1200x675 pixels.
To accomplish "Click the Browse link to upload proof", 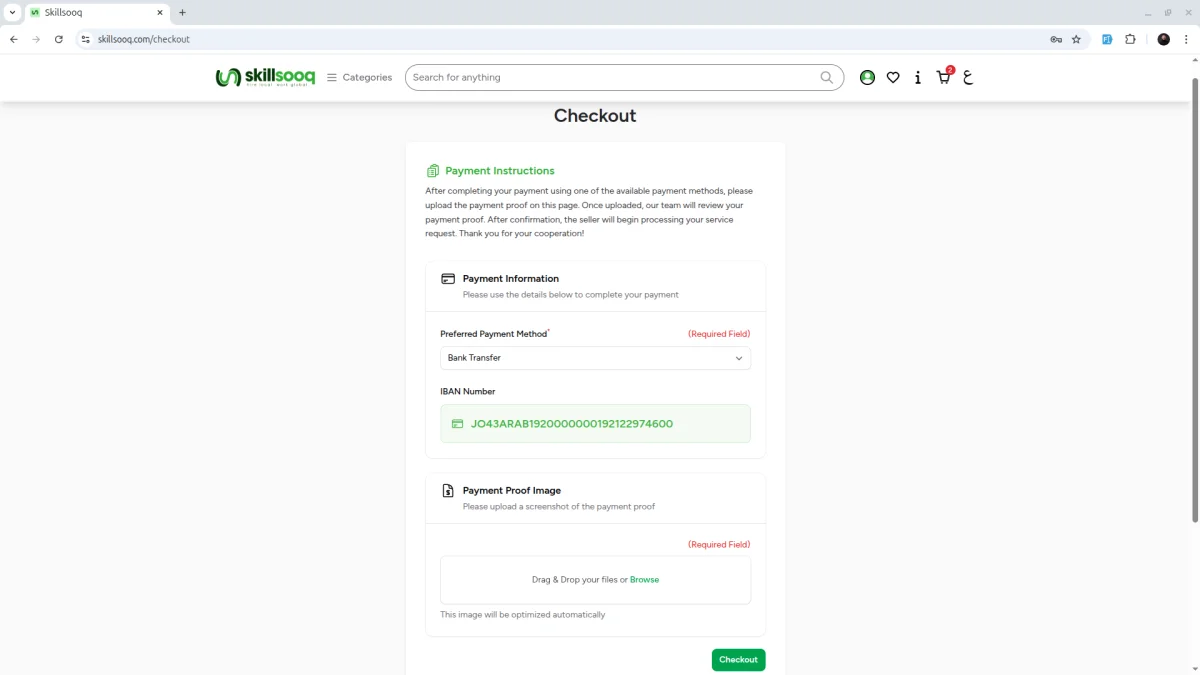I will coord(644,580).
